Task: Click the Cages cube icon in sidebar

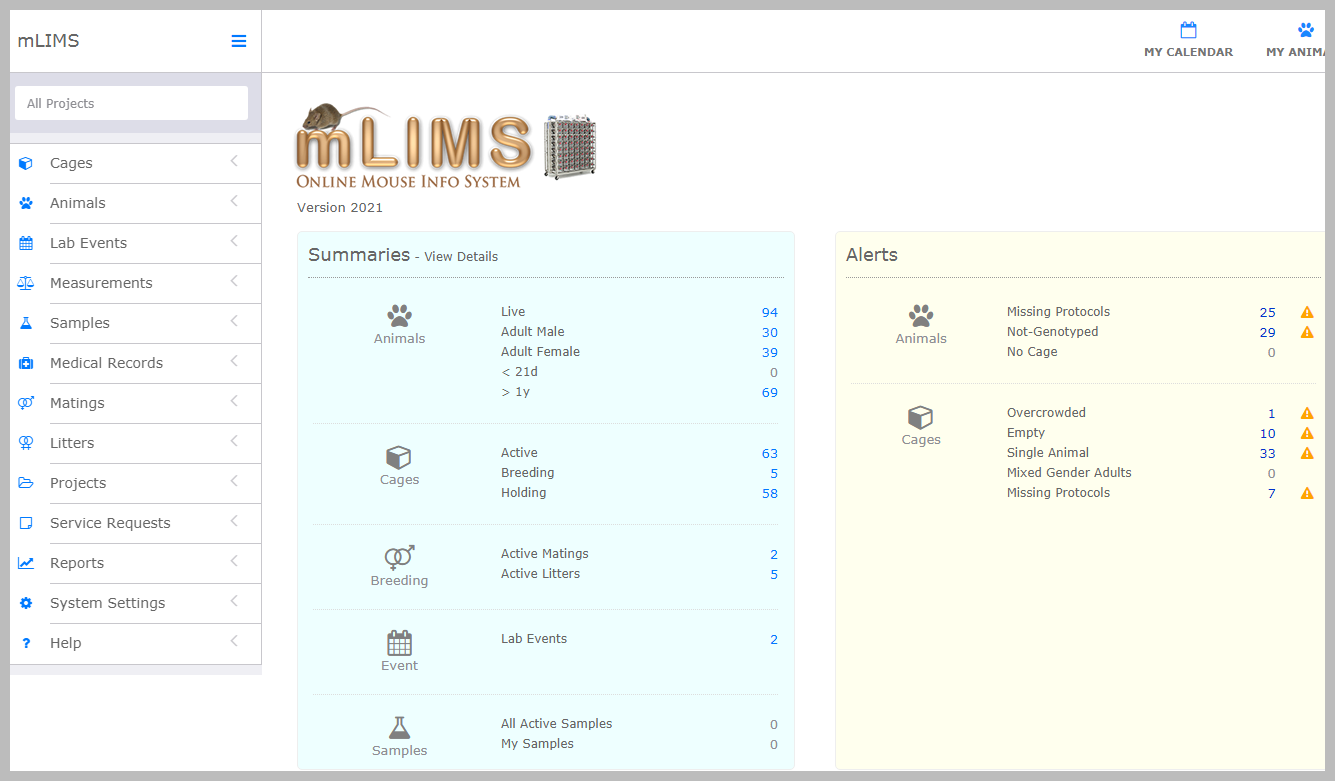Action: tap(26, 163)
